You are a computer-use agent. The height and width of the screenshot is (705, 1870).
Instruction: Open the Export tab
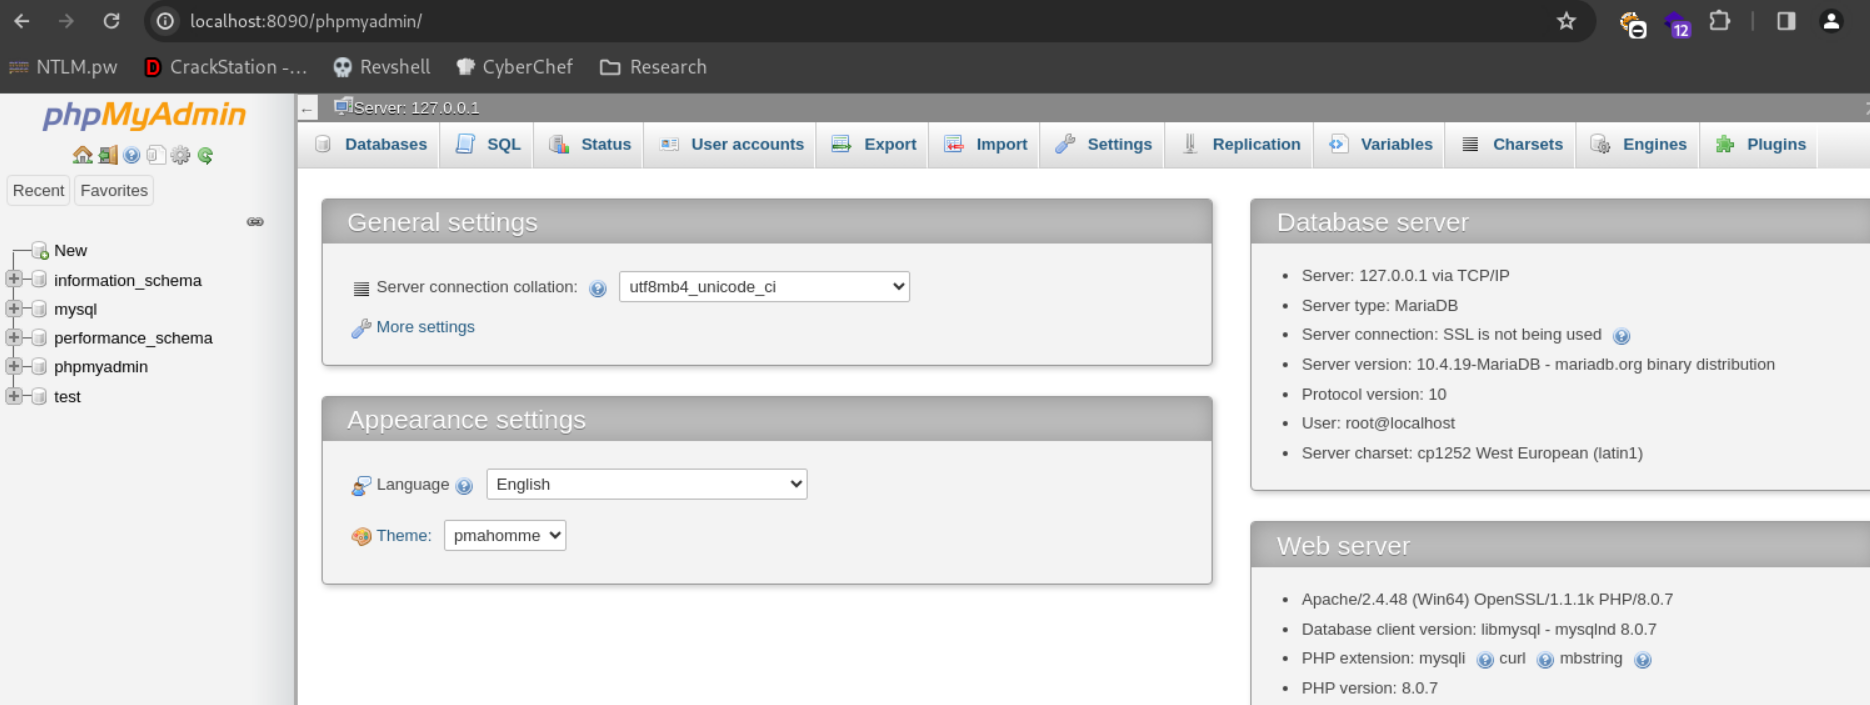[873, 144]
